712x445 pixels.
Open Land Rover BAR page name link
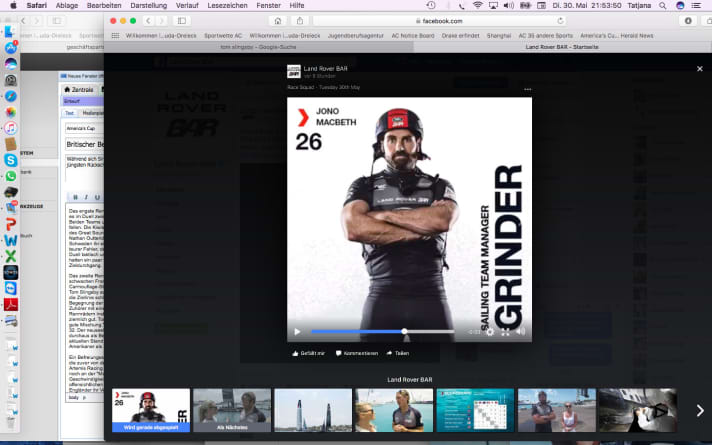coord(326,69)
